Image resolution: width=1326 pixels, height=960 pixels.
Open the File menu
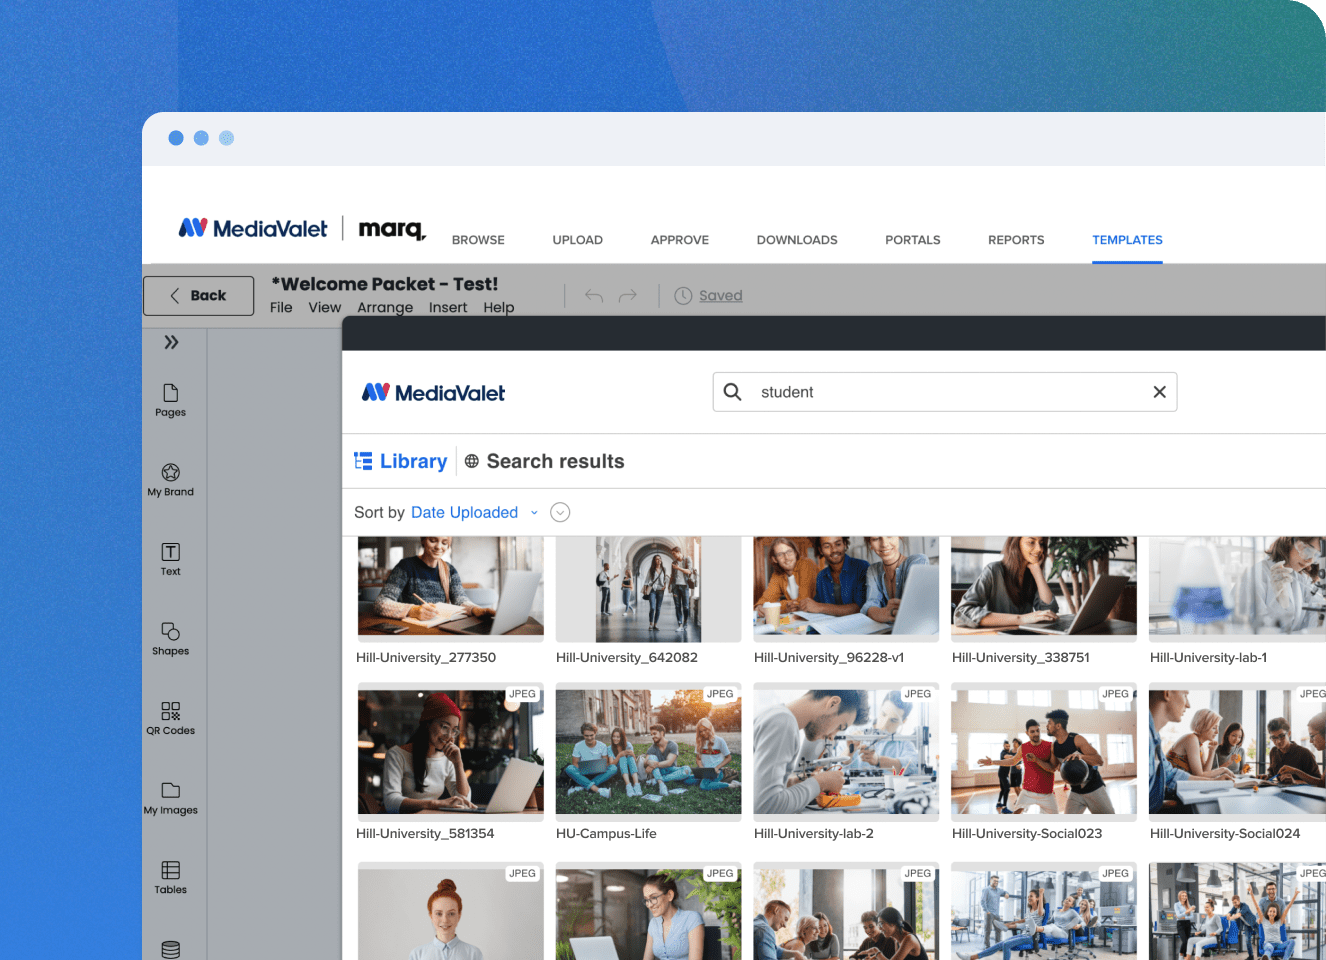tap(281, 307)
